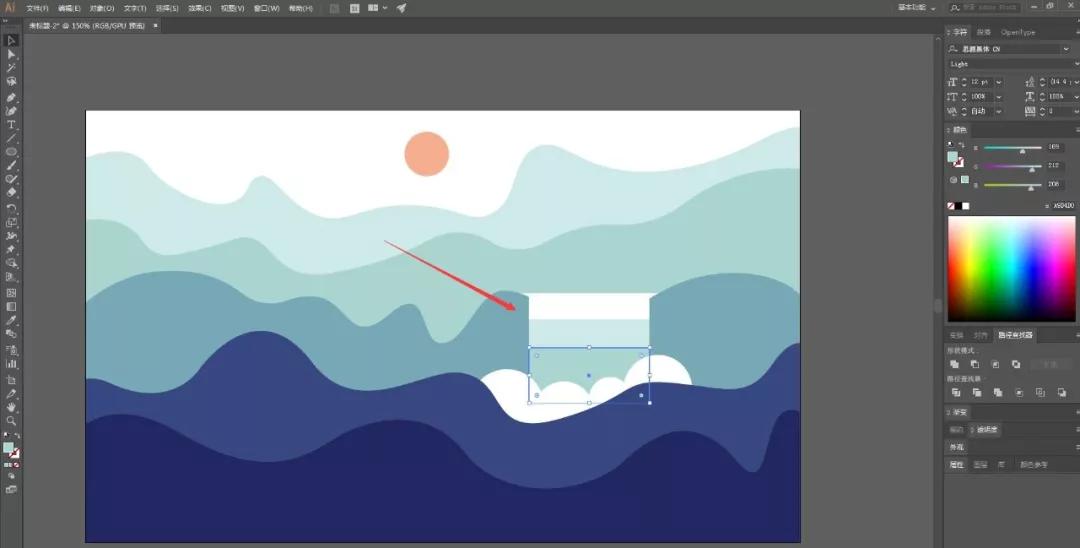Select the Pen tool
The image size is (1080, 548).
tap(11, 97)
